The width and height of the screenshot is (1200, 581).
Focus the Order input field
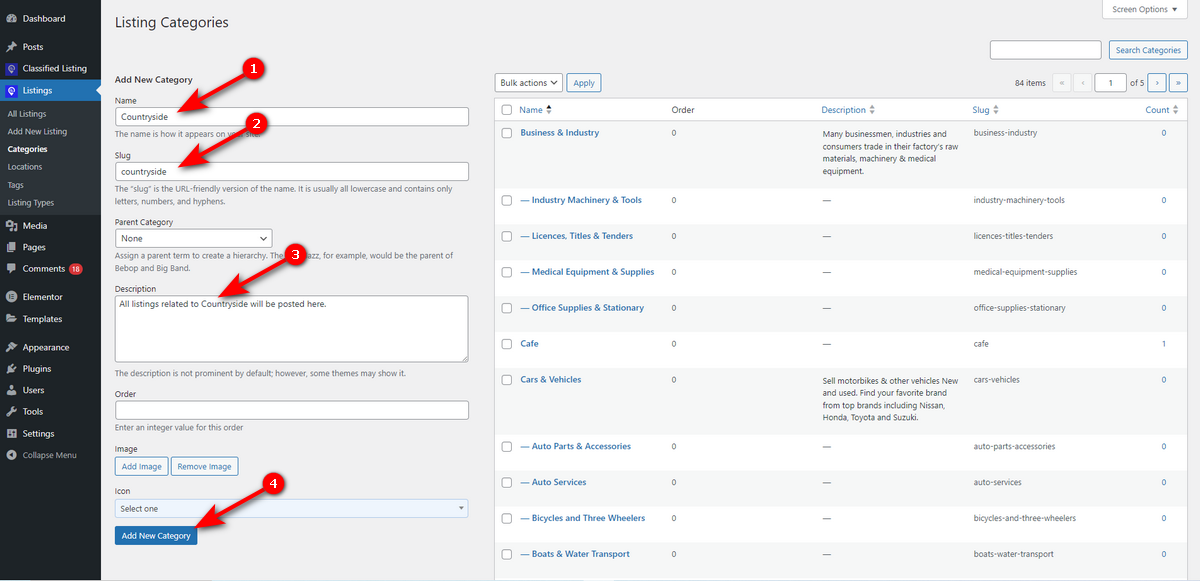tap(292, 410)
